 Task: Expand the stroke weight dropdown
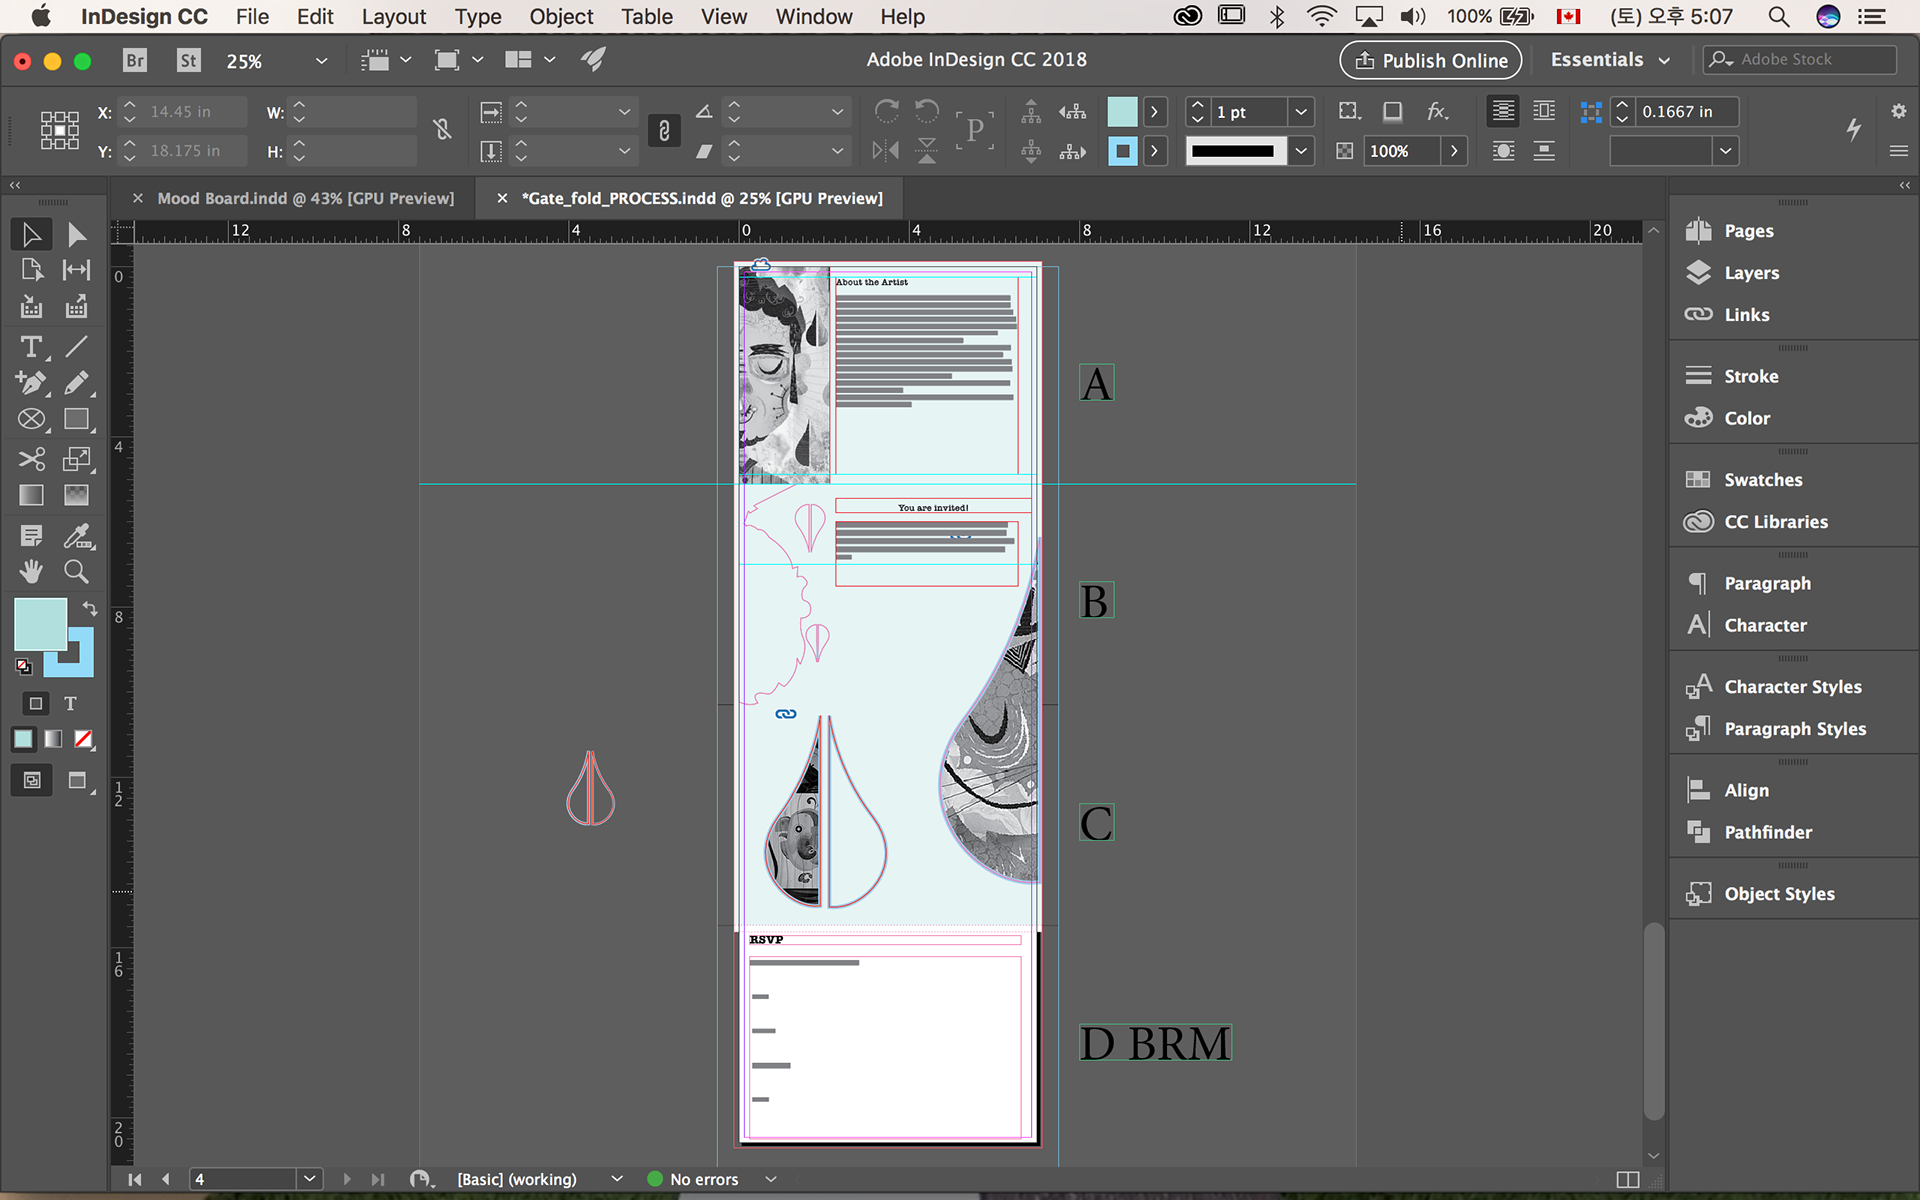tap(1300, 112)
